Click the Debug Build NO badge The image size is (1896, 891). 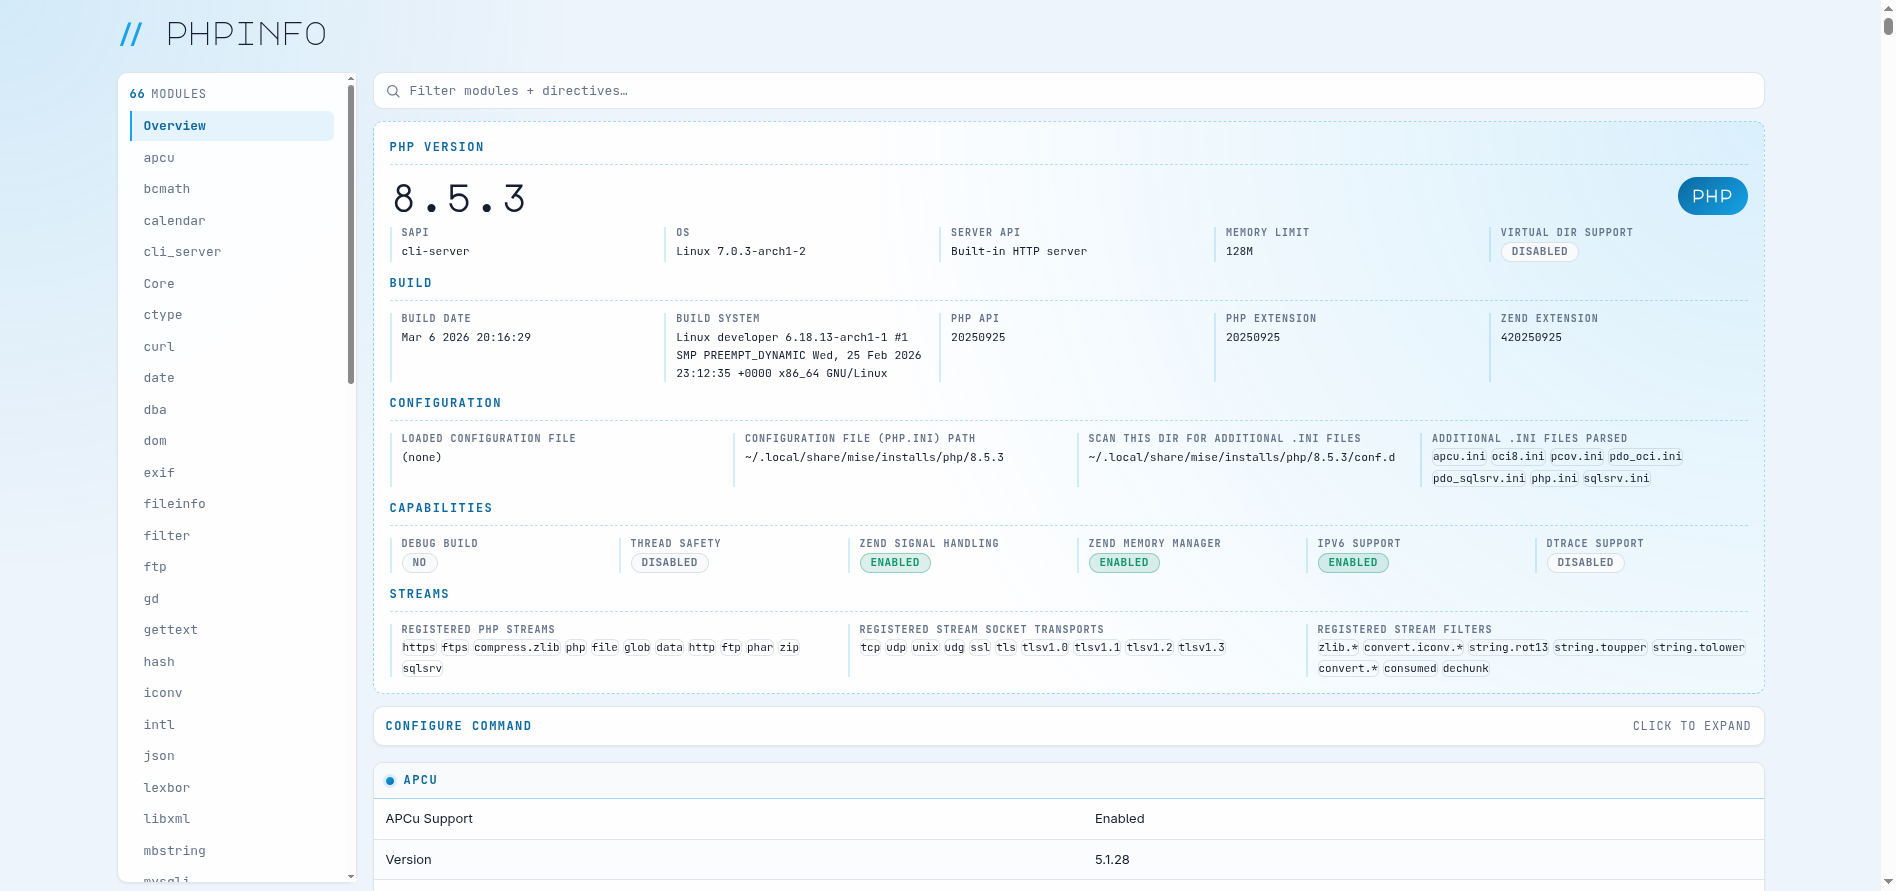419,563
